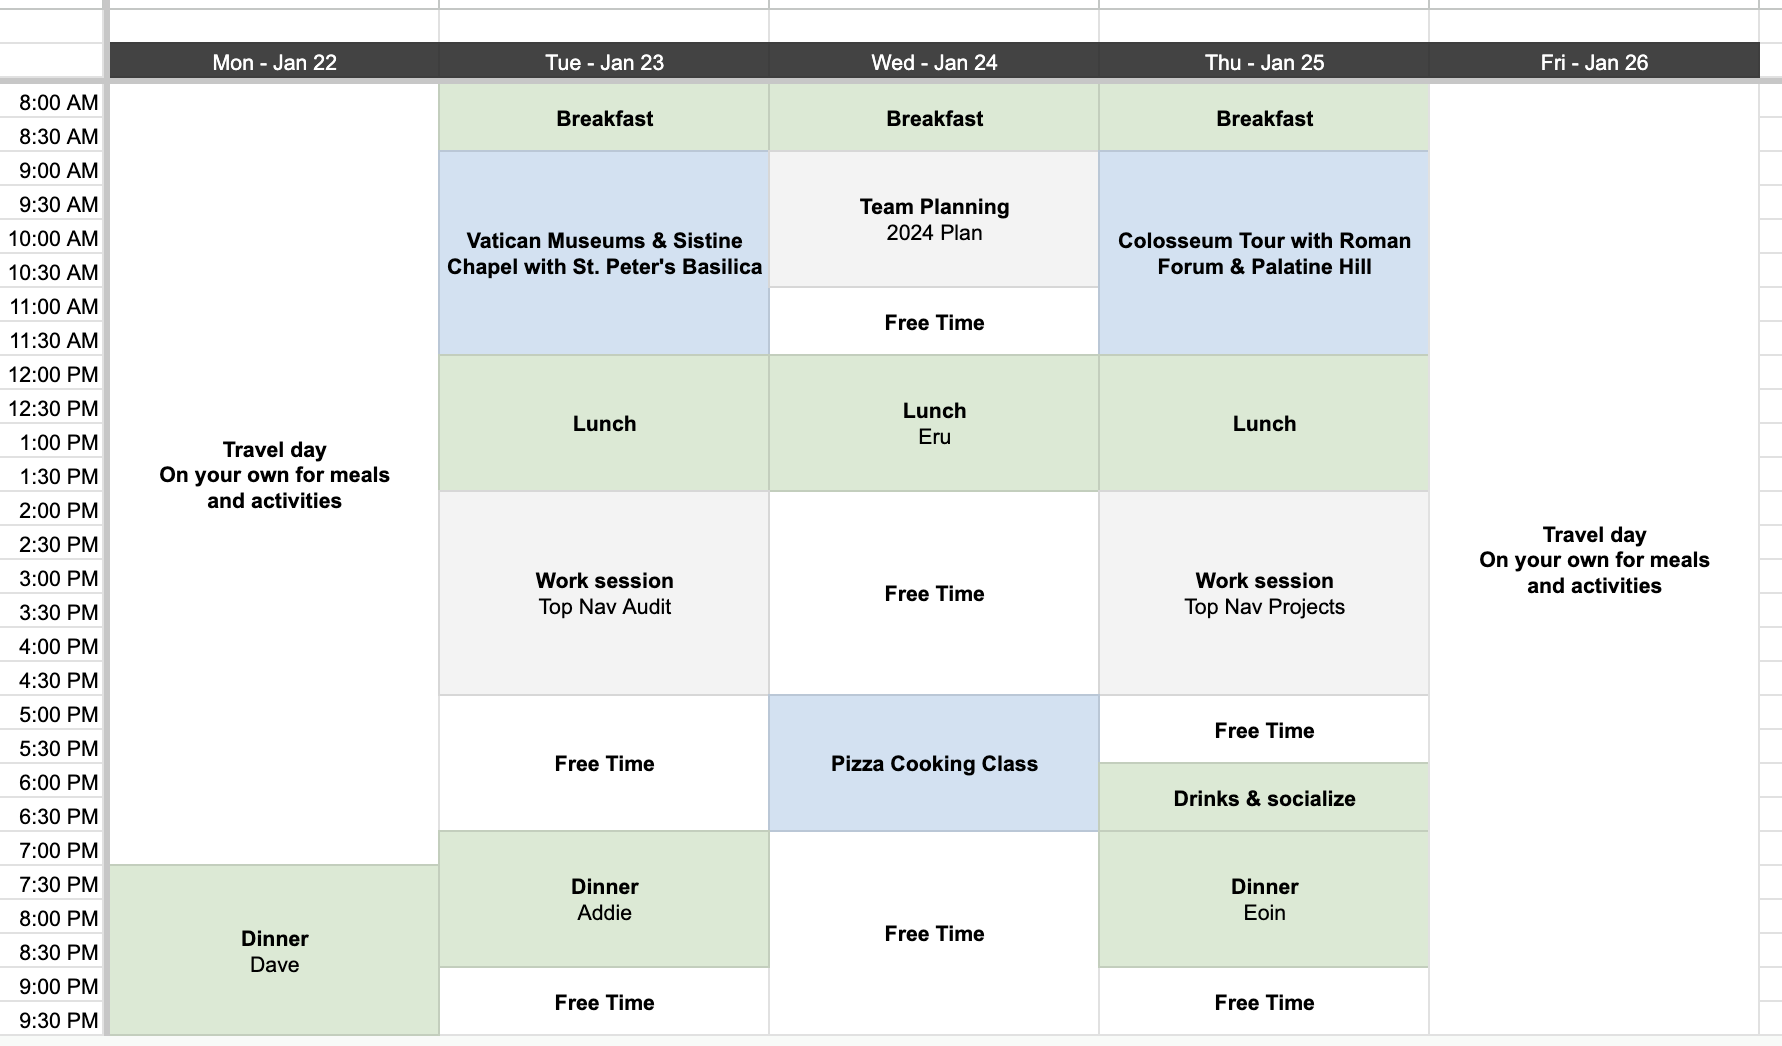Select Monday's Dinner with Dave cell
1782x1046 pixels.
[x=274, y=951]
